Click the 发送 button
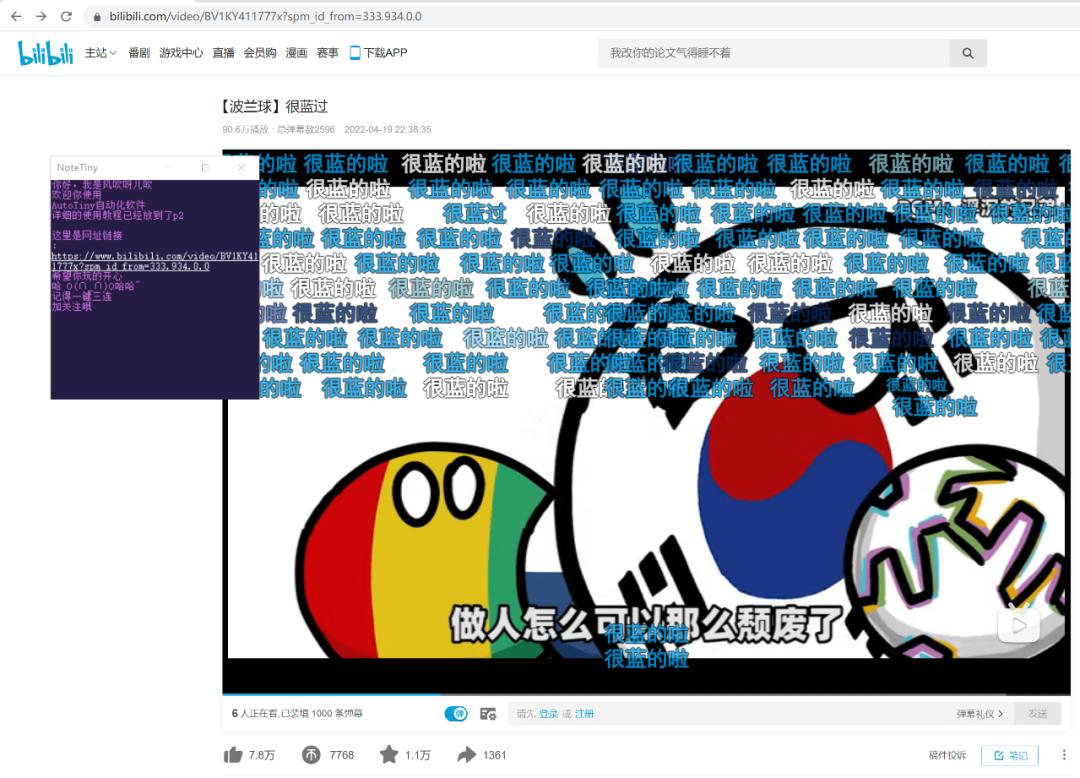The width and height of the screenshot is (1080, 778). 1037,714
